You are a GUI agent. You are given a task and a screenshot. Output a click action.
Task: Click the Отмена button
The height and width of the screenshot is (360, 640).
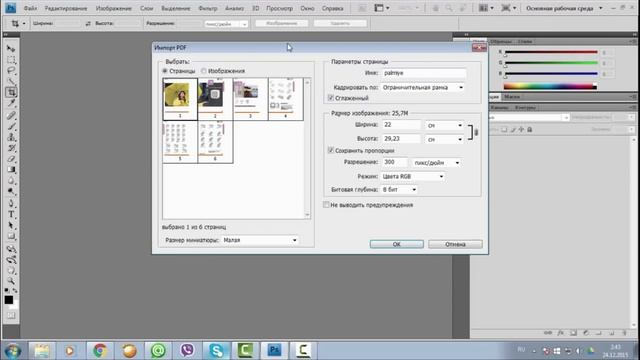click(x=455, y=244)
